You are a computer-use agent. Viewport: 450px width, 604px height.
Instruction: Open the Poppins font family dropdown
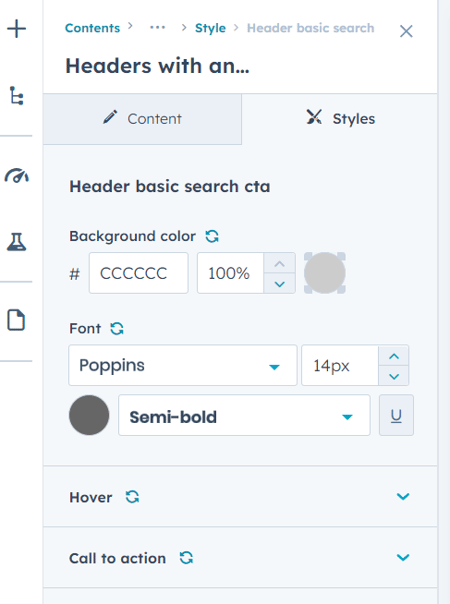pos(183,365)
